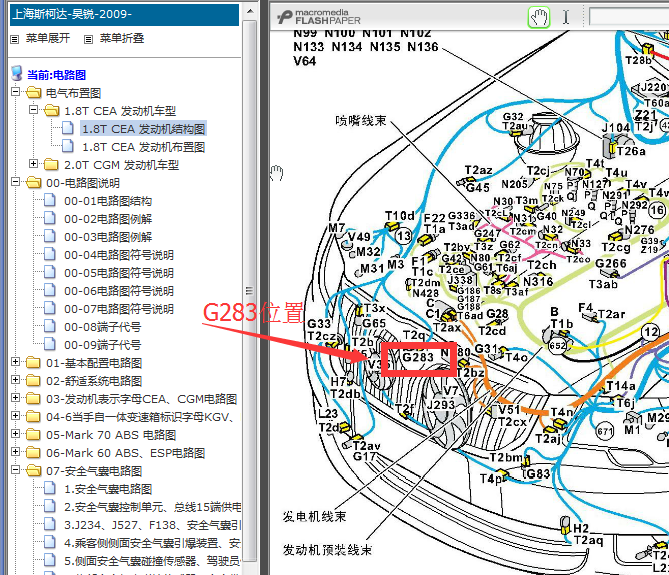Click the Macromedia FlashPaper logo
This screenshot has height=575, width=669.
tap(319, 17)
